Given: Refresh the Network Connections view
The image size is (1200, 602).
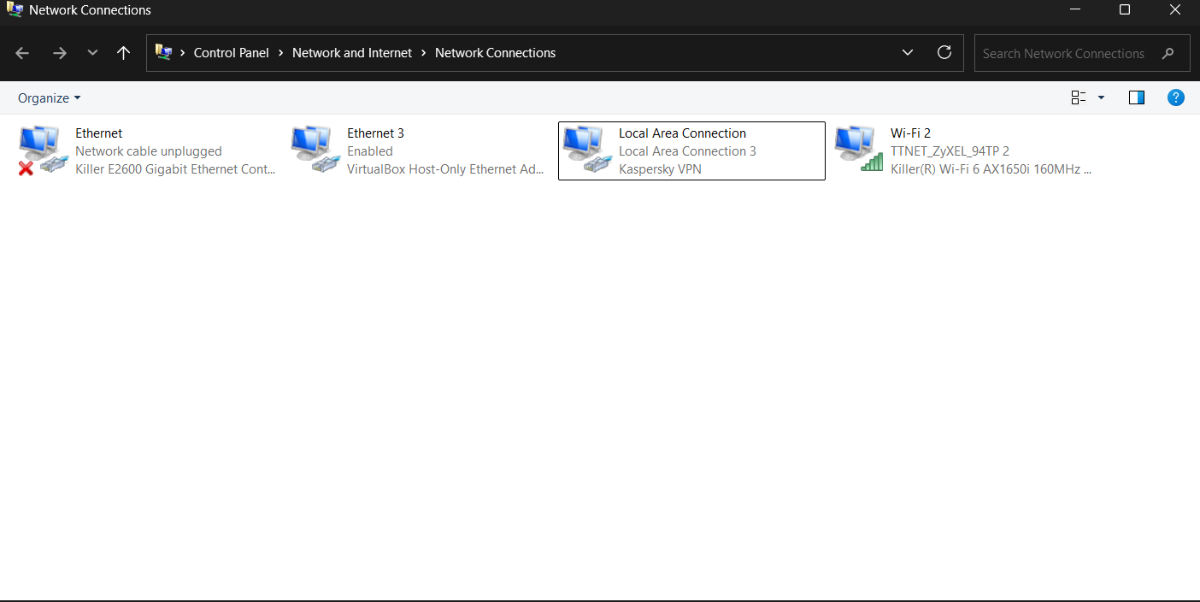Looking at the screenshot, I should [x=944, y=53].
